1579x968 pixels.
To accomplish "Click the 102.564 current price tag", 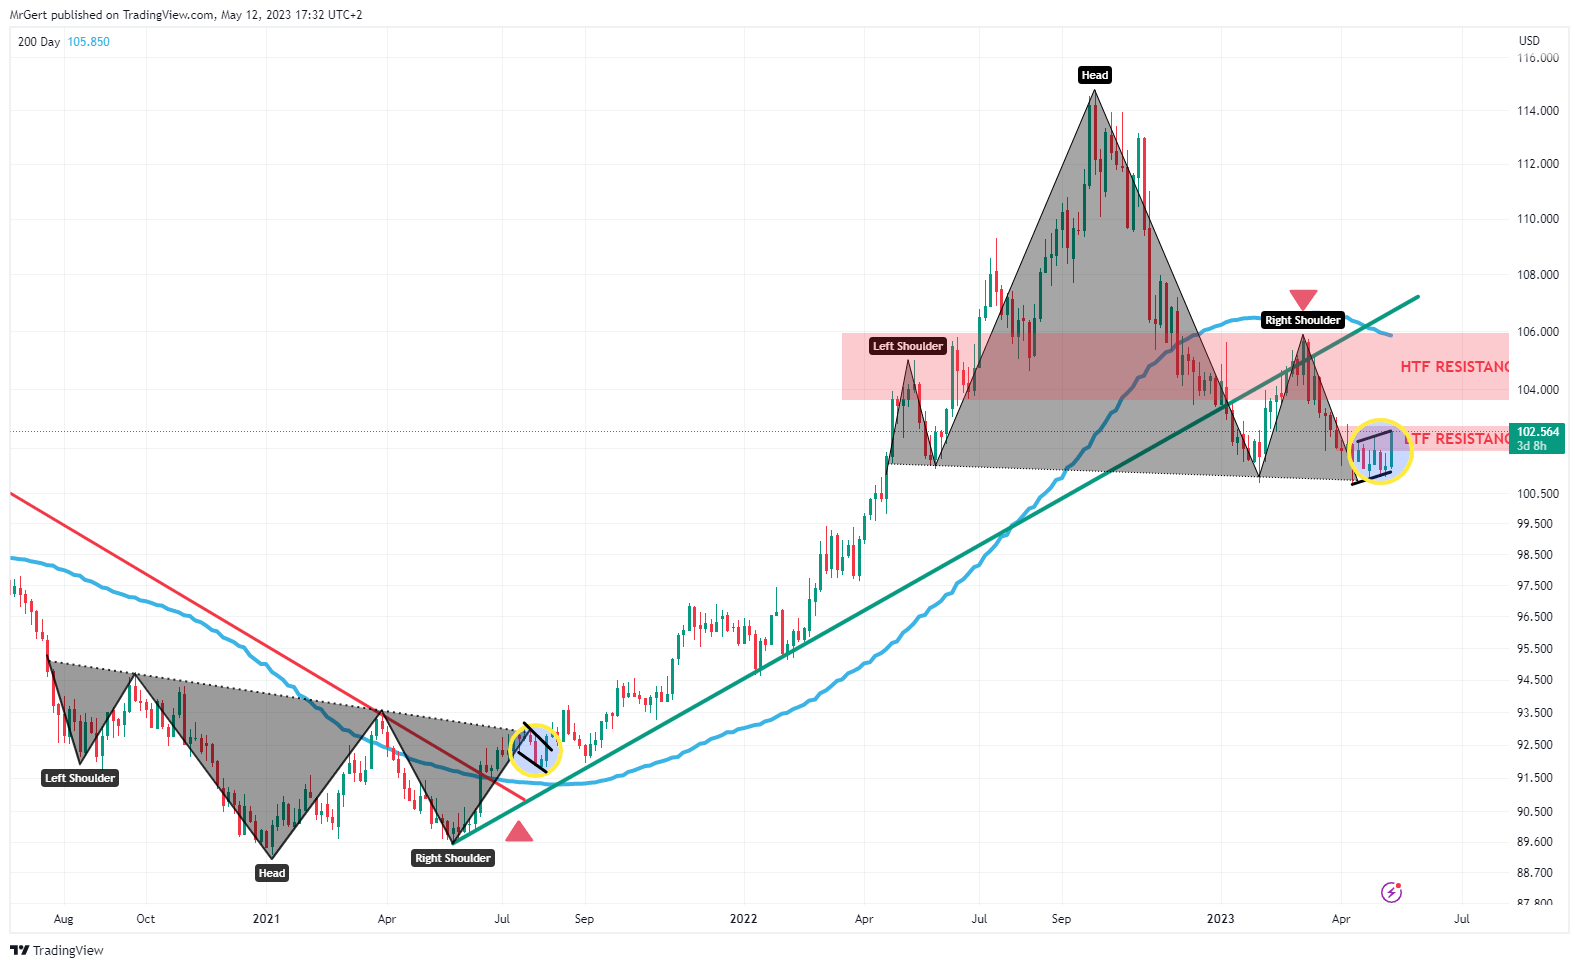I will [1538, 438].
